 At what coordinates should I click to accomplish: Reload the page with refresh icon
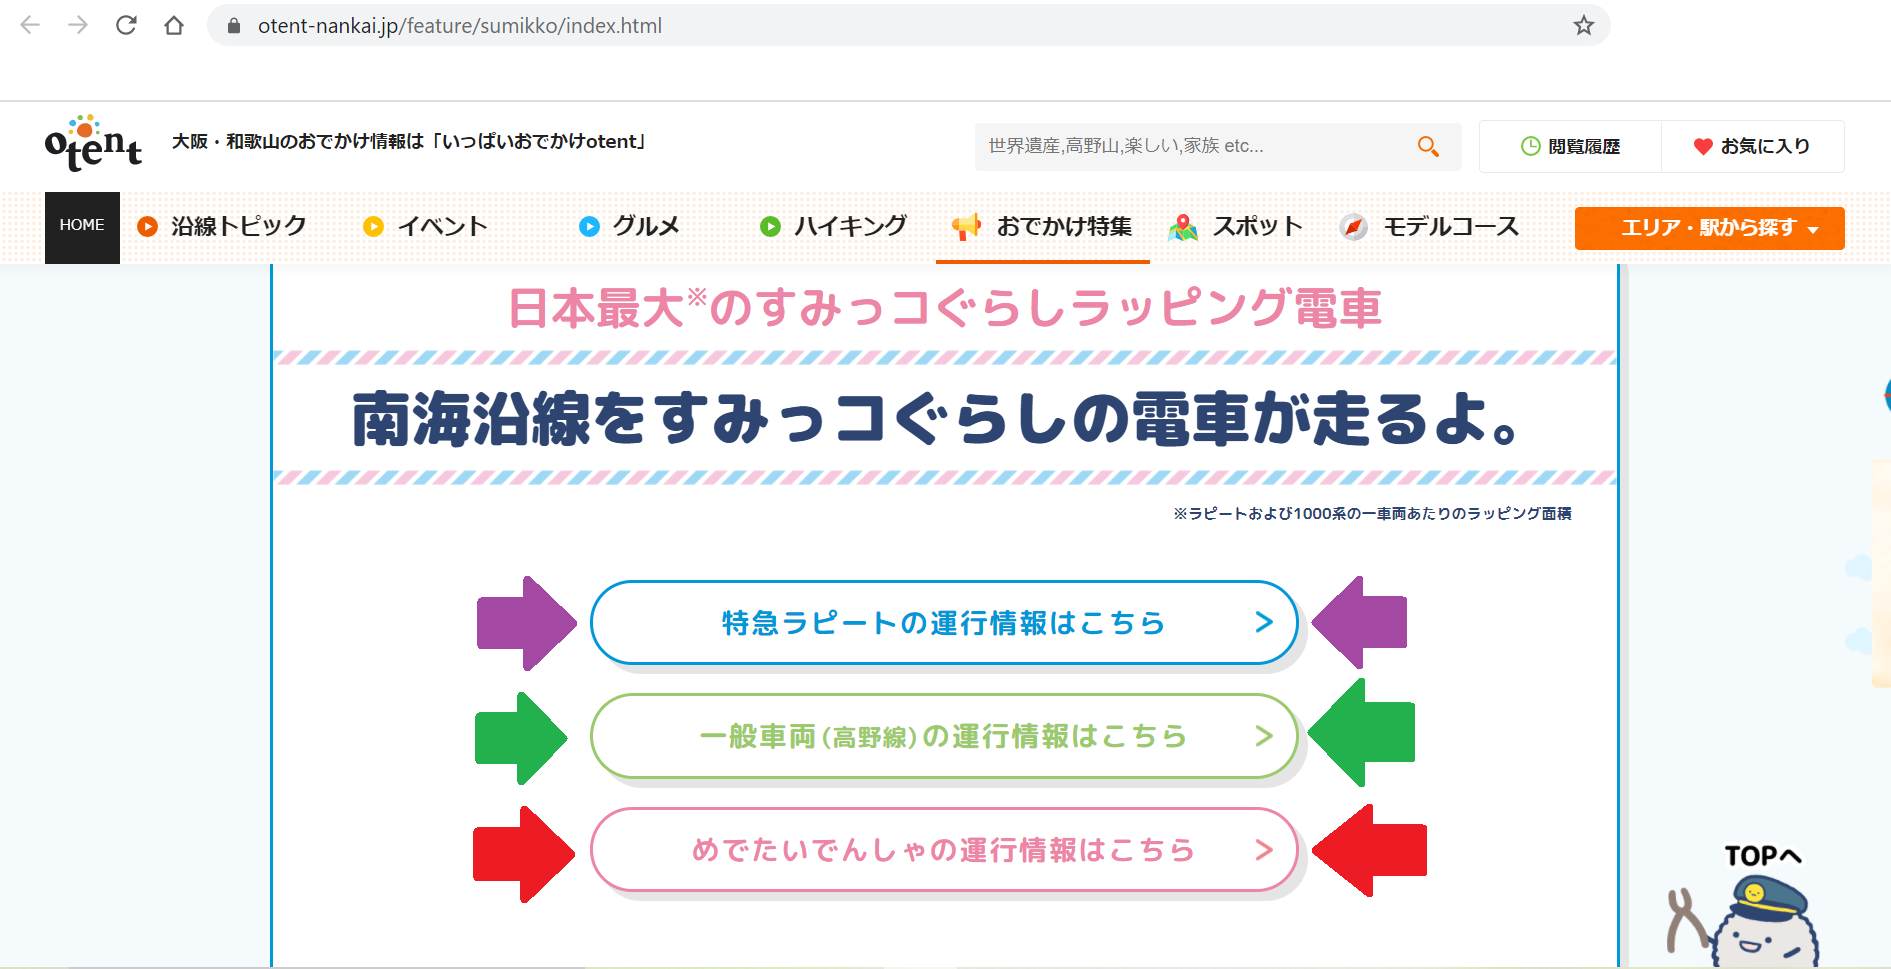(x=126, y=25)
